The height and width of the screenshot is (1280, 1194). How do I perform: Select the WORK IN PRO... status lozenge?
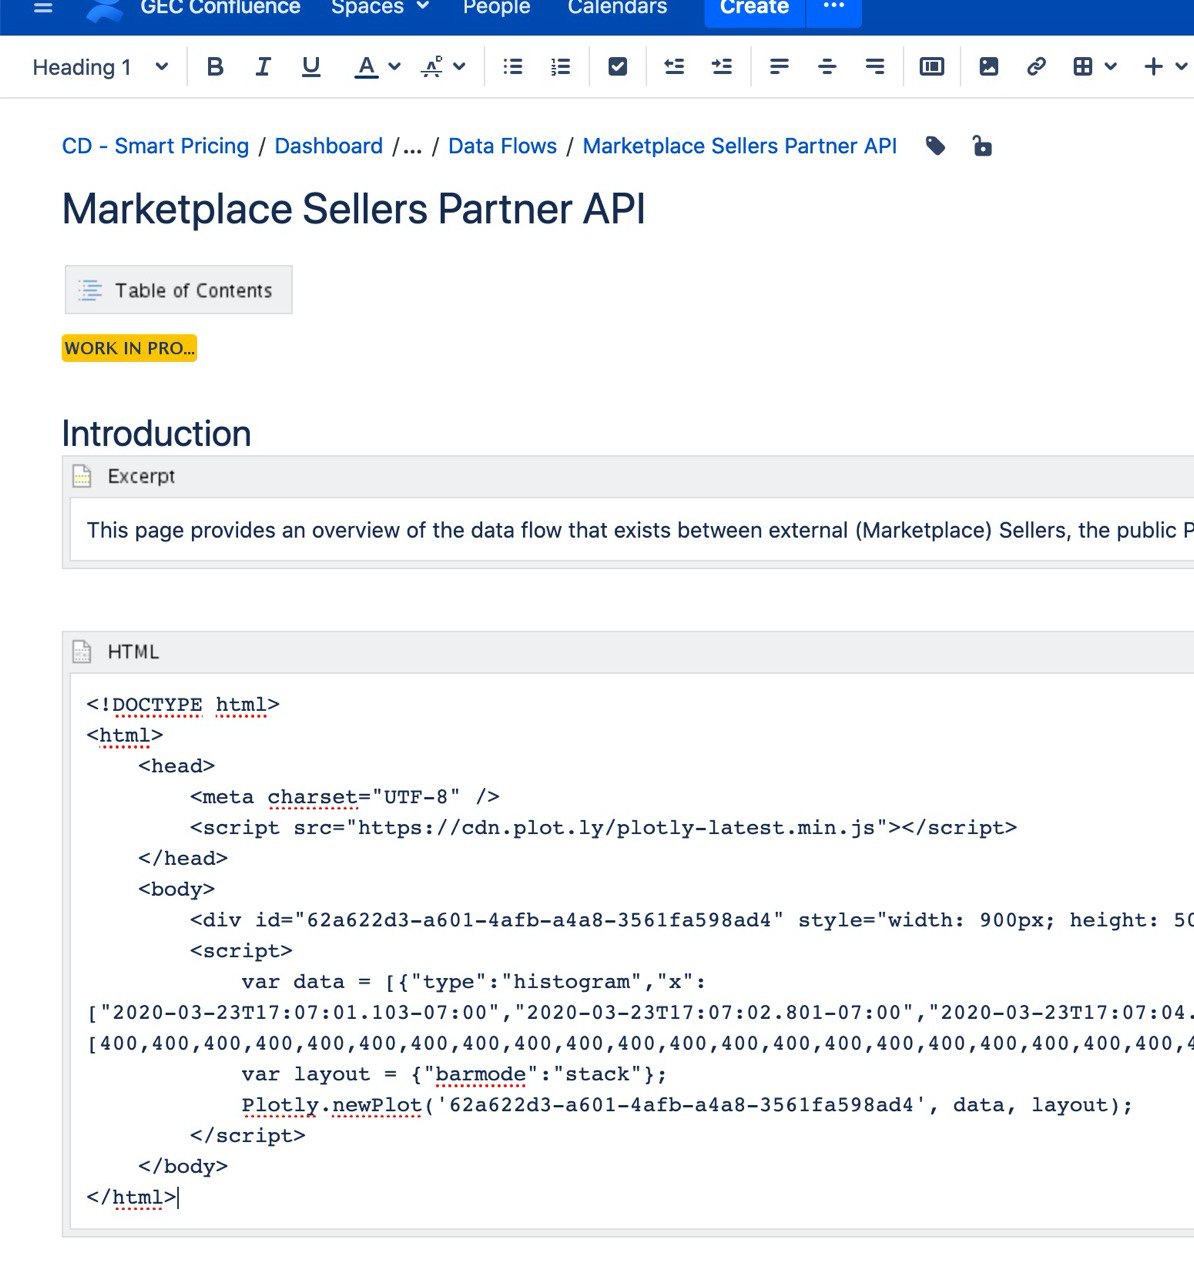coord(129,348)
